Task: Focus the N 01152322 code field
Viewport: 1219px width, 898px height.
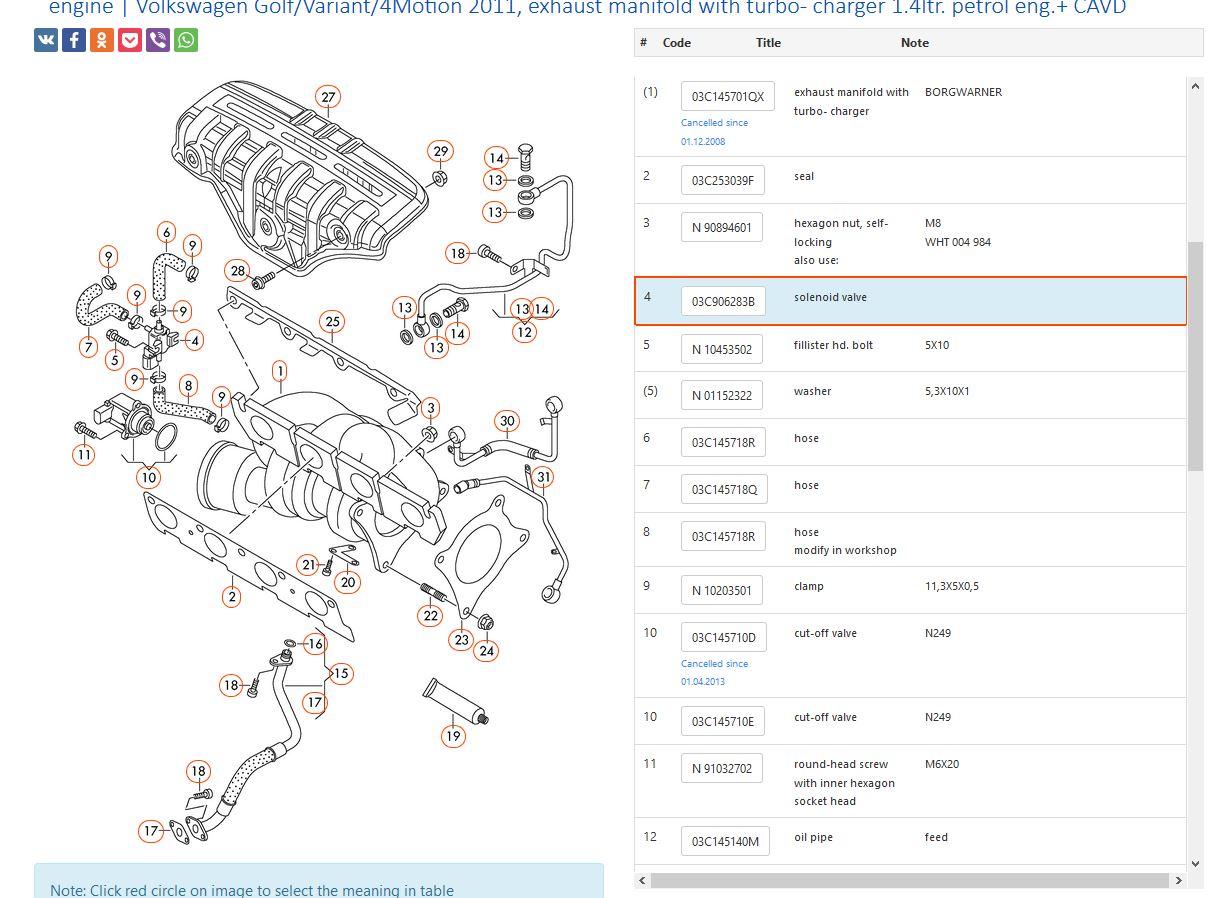Action: pyautogui.click(x=722, y=395)
